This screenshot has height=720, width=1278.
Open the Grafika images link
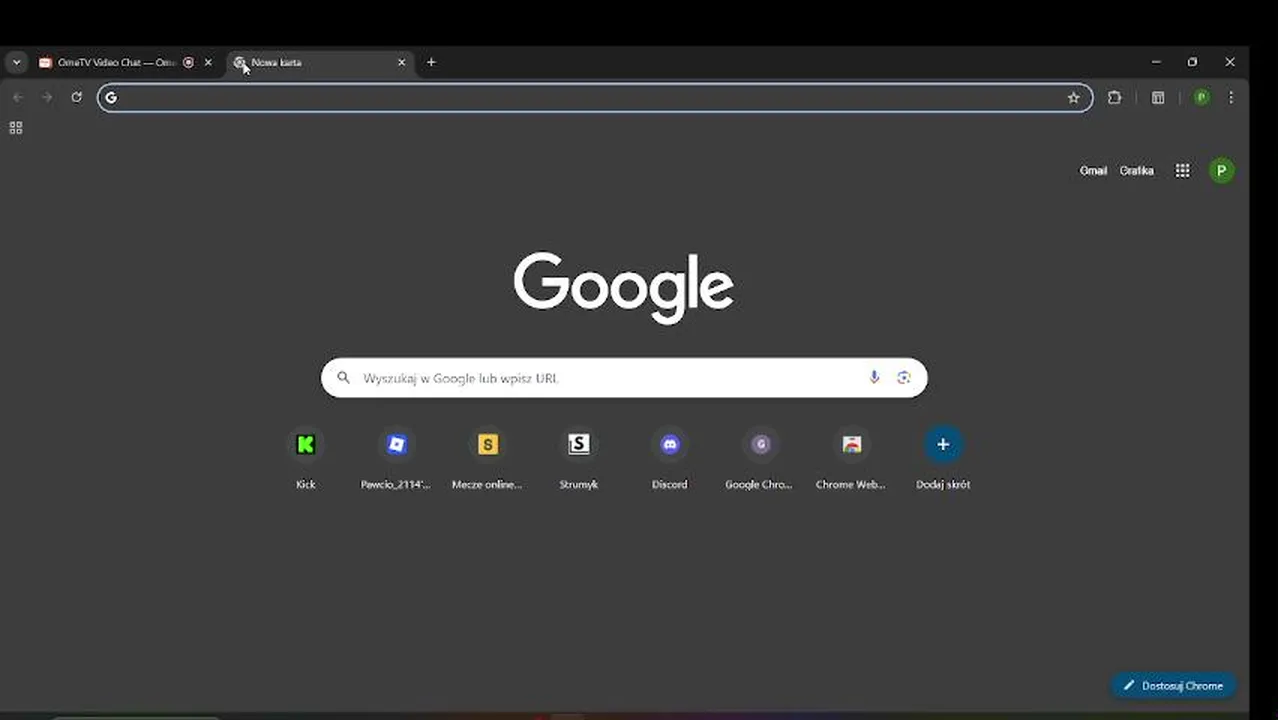[1136, 171]
